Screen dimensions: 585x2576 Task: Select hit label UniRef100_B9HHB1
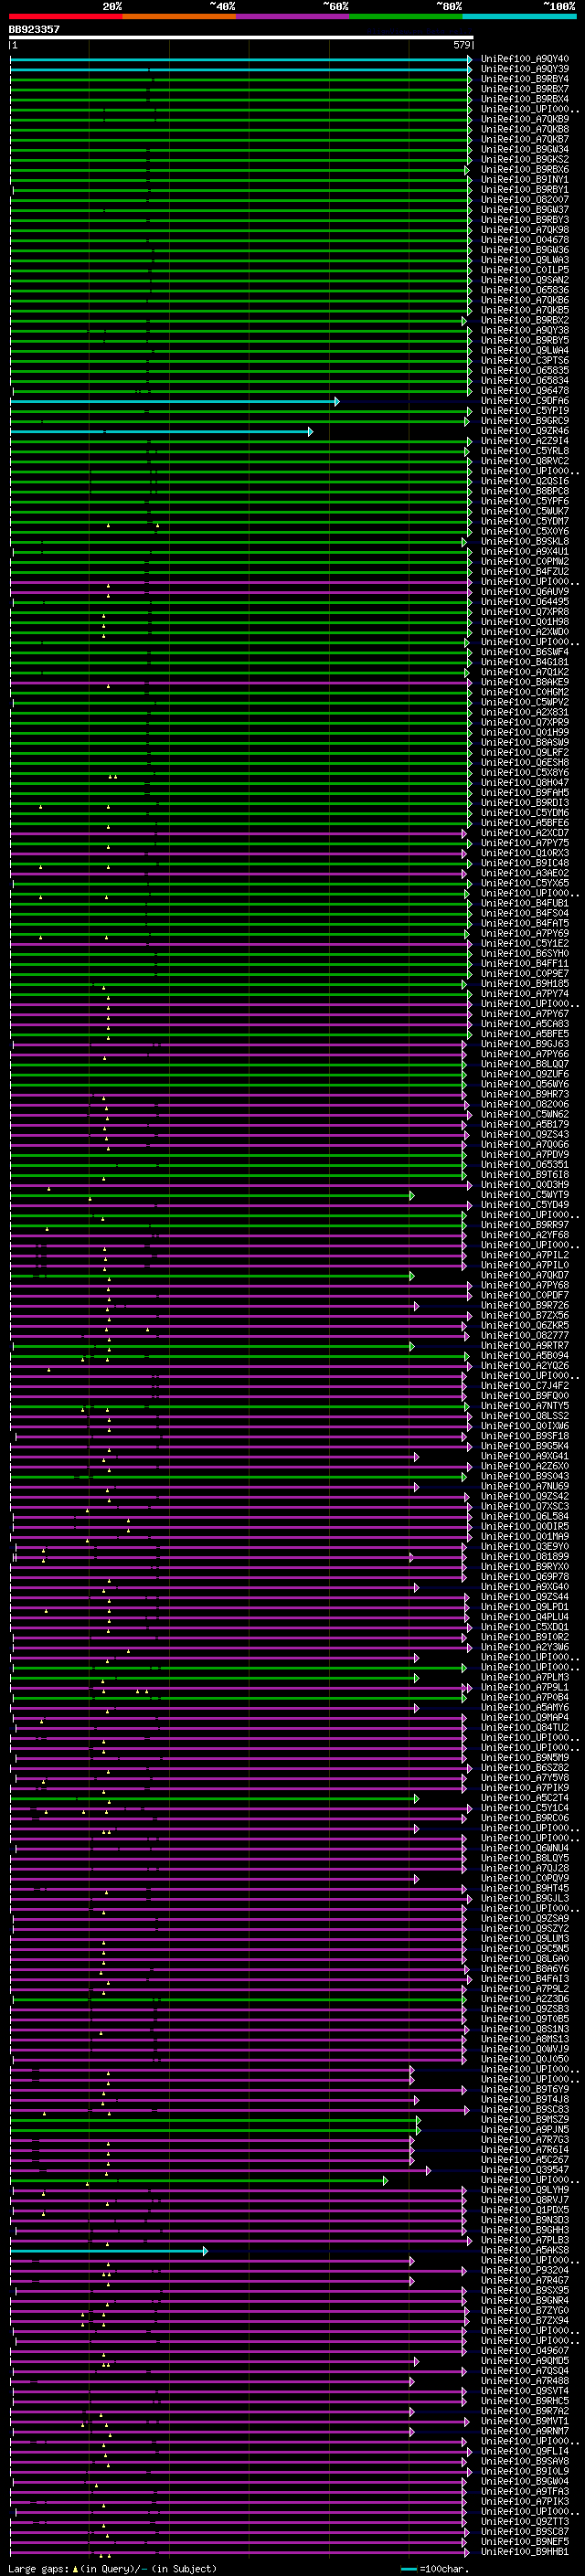pos(524,2552)
